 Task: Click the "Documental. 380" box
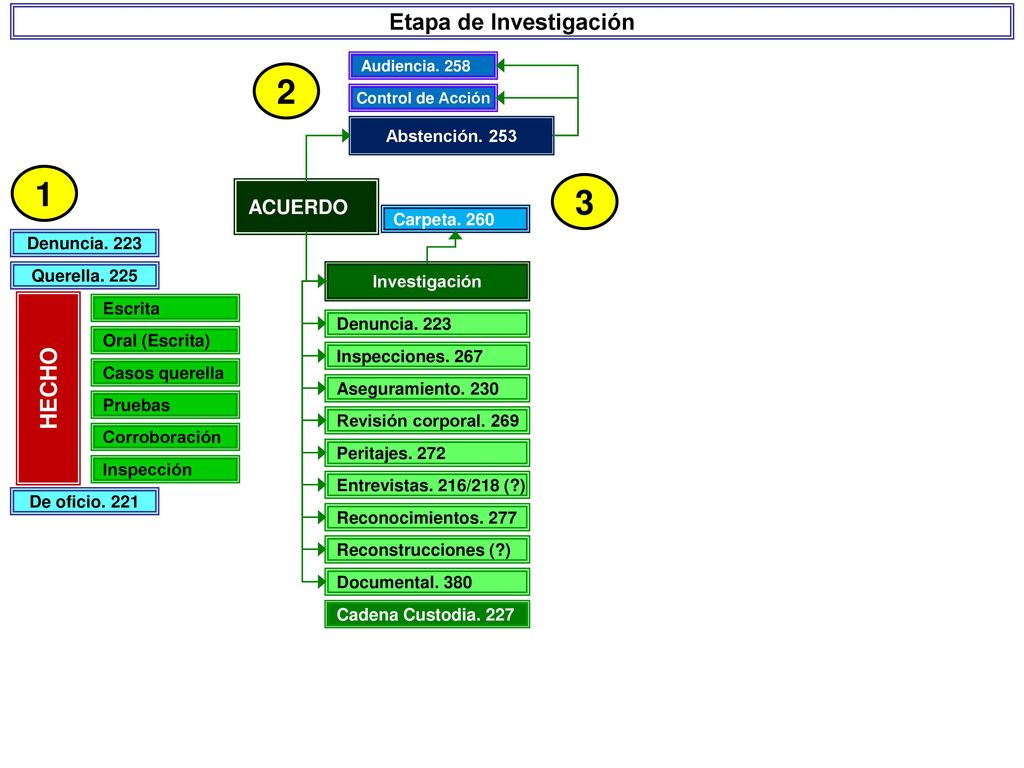tap(427, 582)
